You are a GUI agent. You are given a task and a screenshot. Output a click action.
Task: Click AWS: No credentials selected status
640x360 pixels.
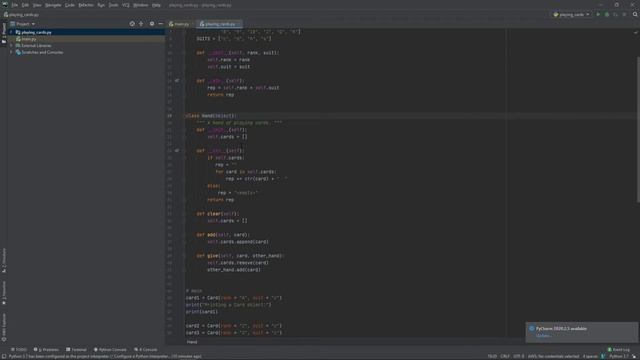click(x=553, y=356)
